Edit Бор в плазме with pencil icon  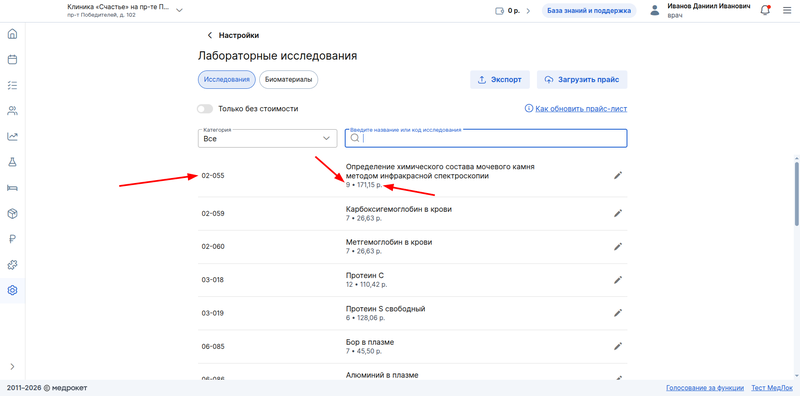point(618,346)
